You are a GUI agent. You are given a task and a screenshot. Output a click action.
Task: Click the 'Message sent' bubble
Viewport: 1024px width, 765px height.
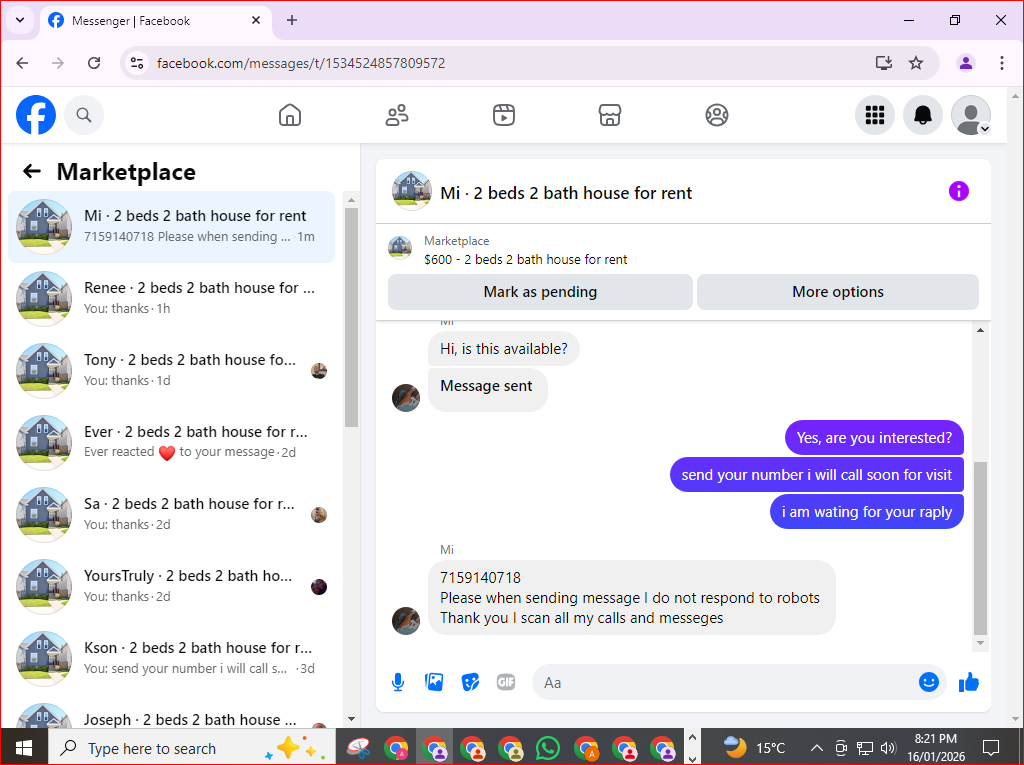coord(487,390)
